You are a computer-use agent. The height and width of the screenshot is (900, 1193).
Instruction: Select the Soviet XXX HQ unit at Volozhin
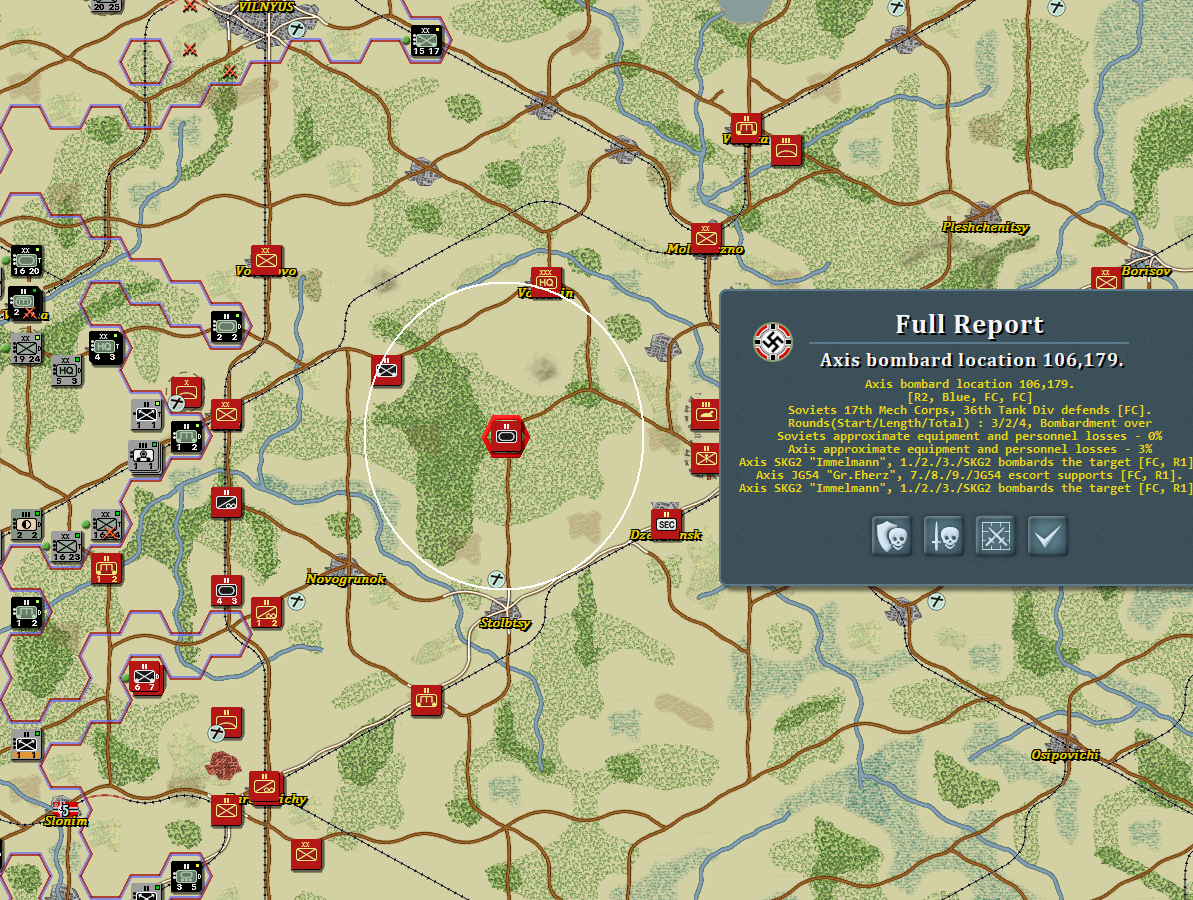[x=546, y=281]
